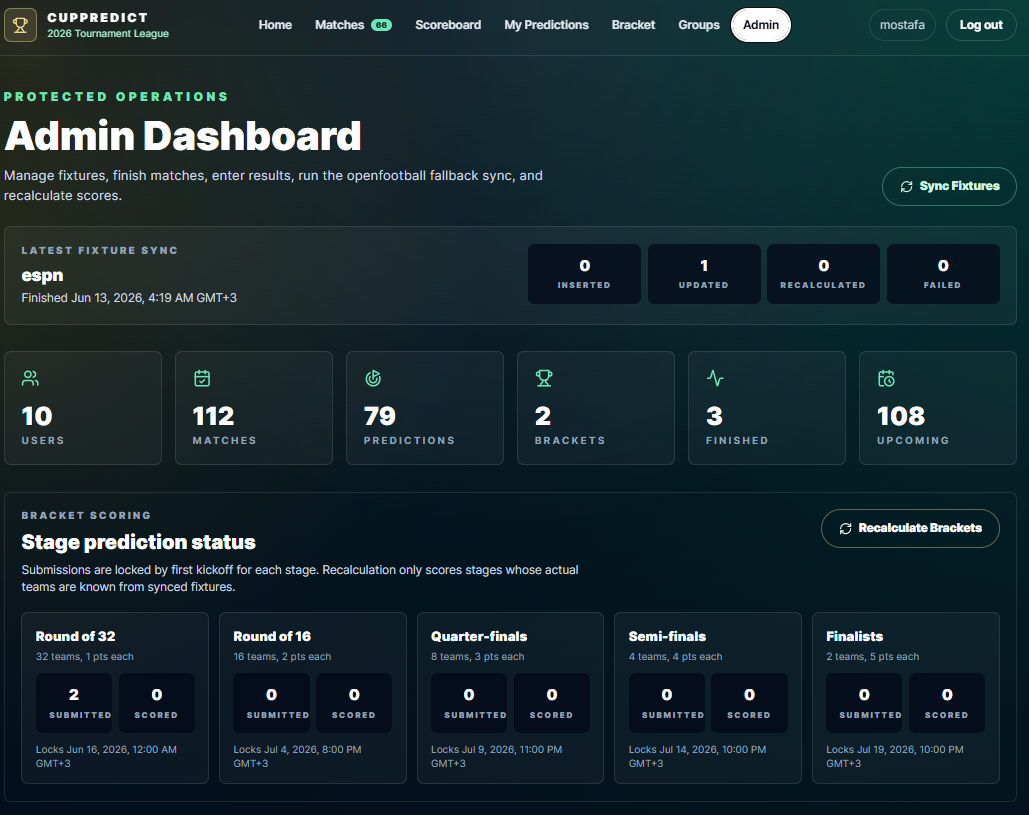1029x815 pixels.
Task: Click Recalculate Brackets button
Action: pyautogui.click(x=910, y=528)
